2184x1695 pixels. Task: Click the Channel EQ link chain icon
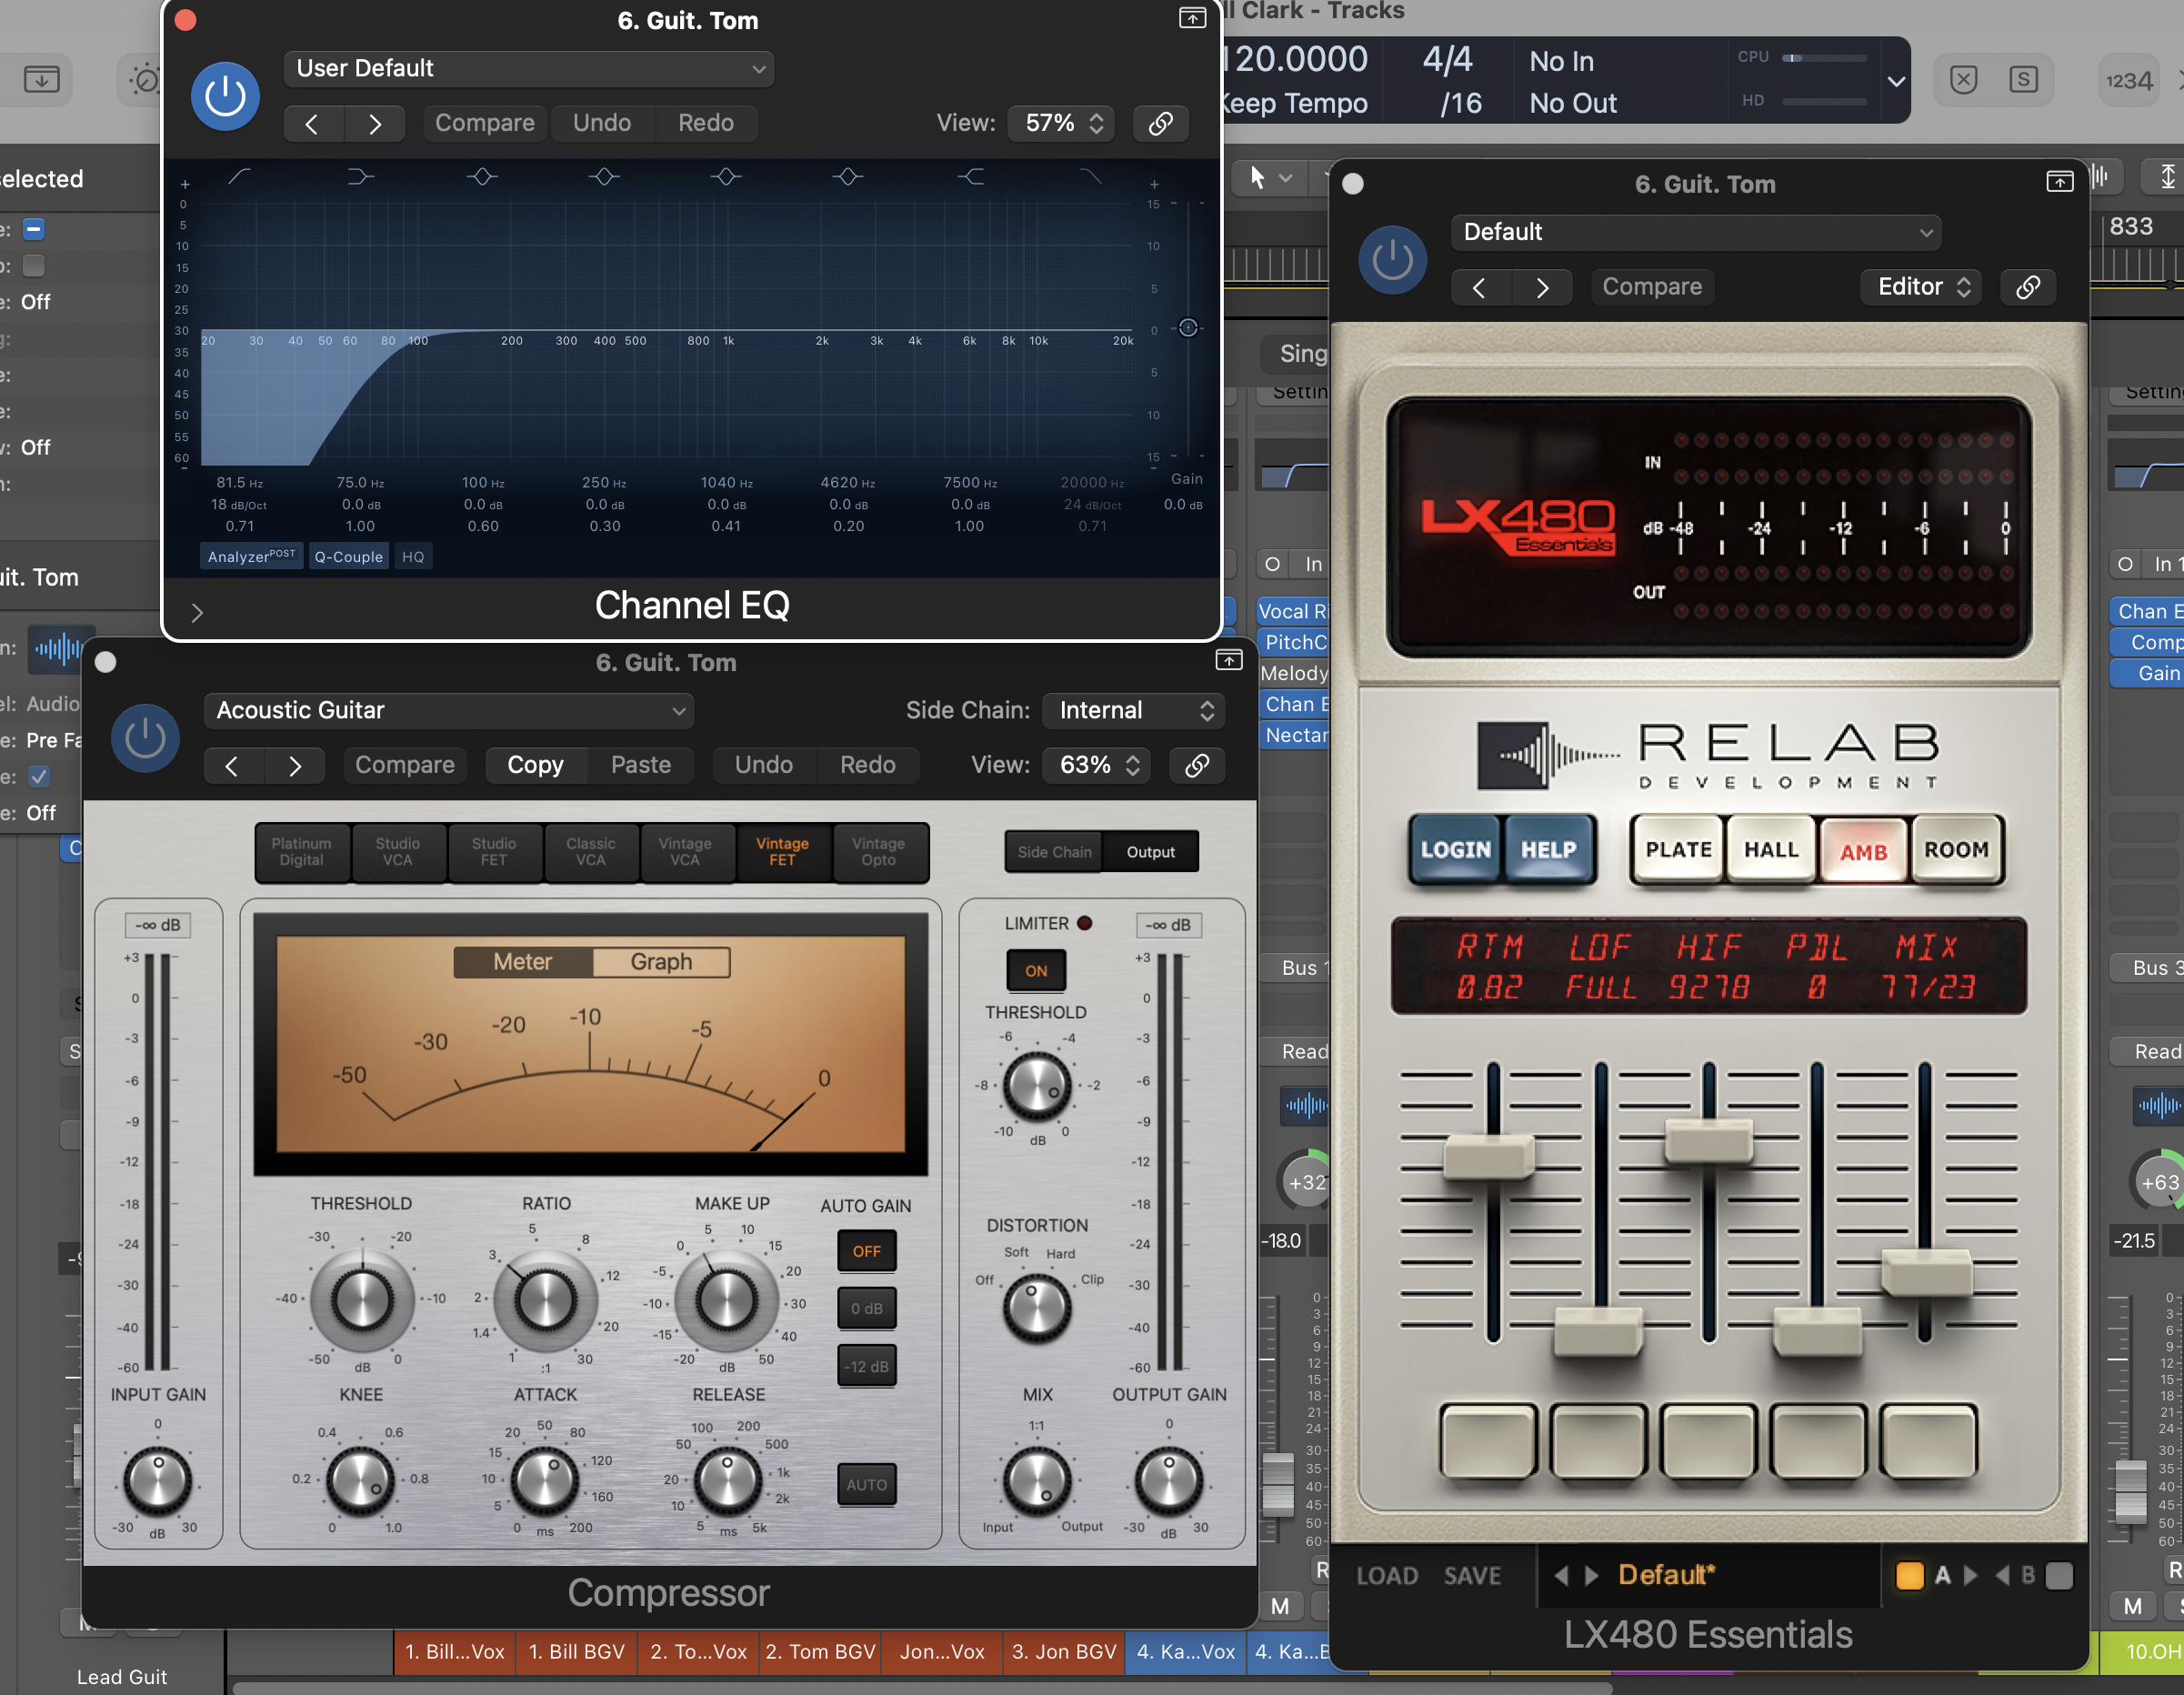[1160, 123]
